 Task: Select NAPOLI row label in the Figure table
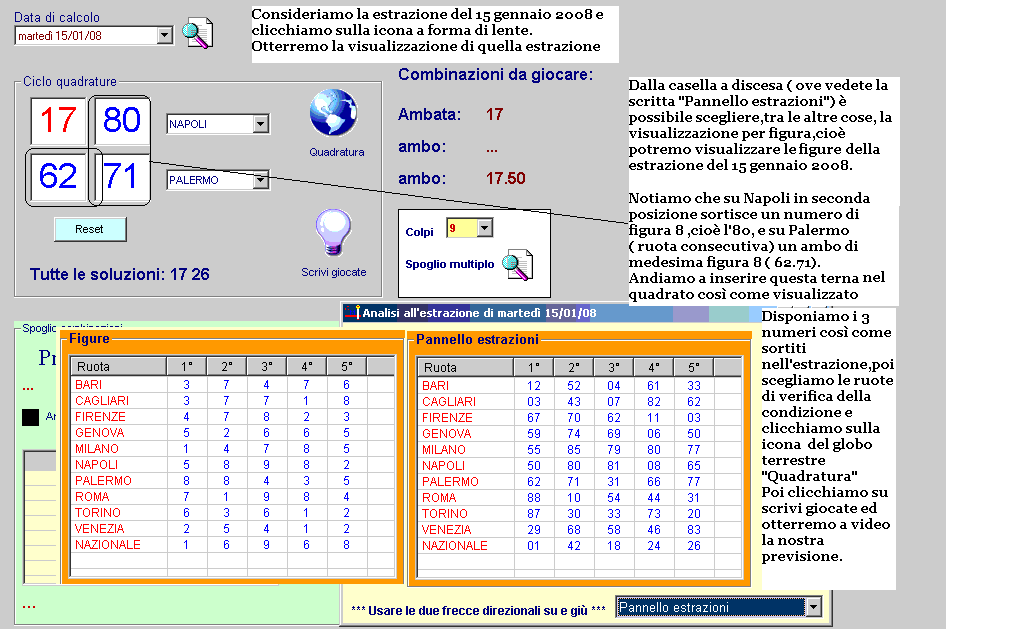click(x=96, y=464)
